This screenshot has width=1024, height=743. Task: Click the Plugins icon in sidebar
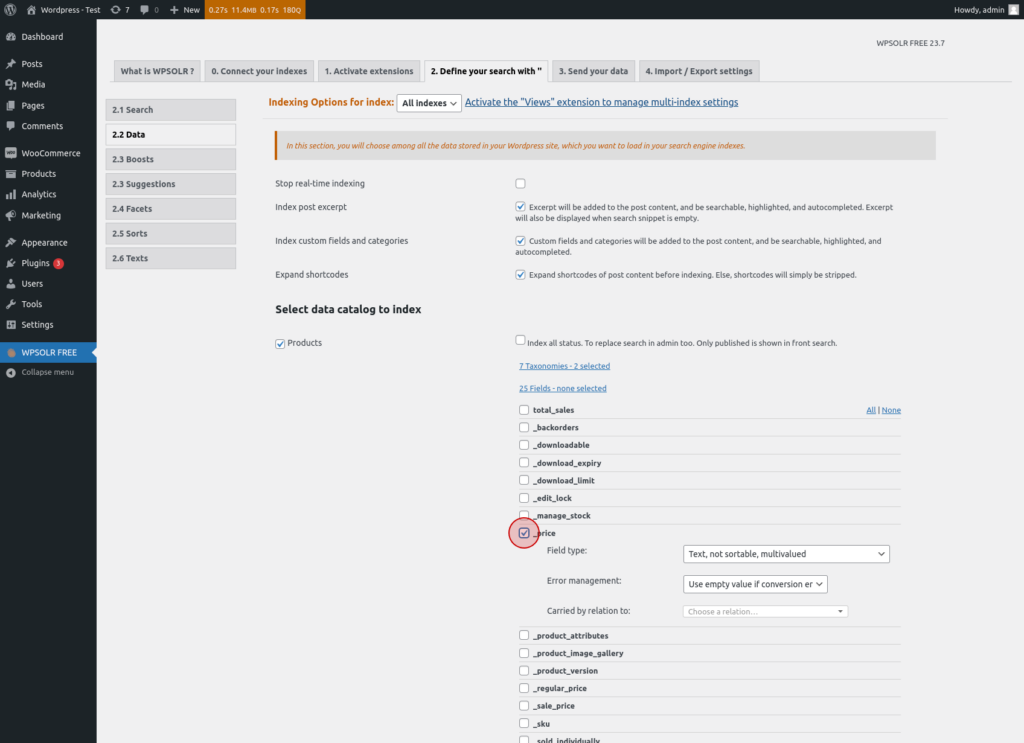pyautogui.click(x=10, y=263)
